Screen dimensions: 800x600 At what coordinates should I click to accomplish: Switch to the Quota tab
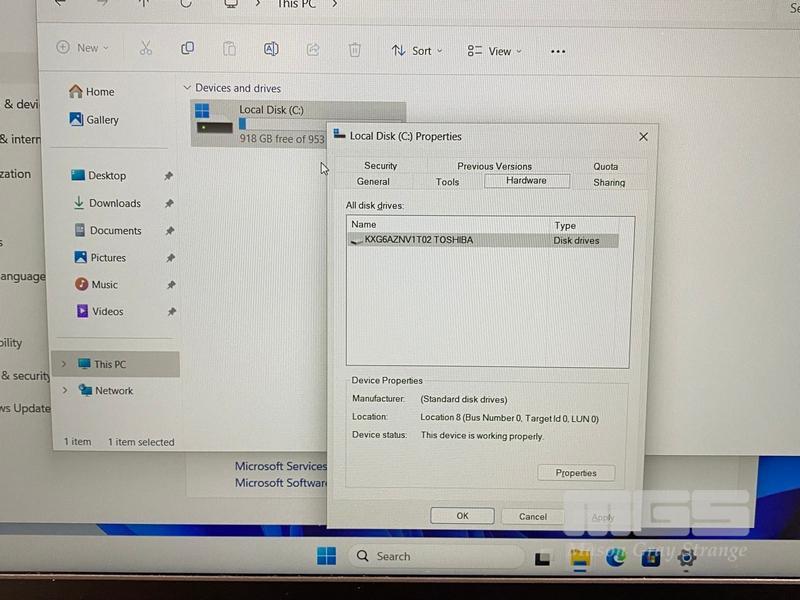click(606, 166)
